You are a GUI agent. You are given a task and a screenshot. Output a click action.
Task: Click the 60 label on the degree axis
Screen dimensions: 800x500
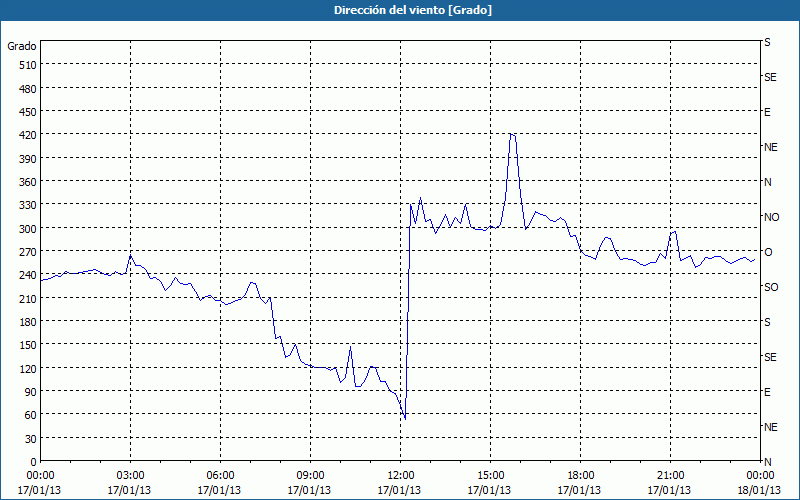31,415
